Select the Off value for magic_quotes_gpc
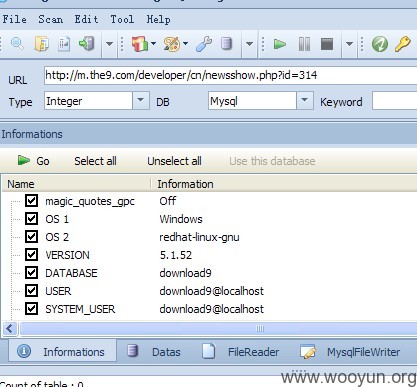Image resolution: width=417 pixels, height=387 pixels. (x=168, y=201)
